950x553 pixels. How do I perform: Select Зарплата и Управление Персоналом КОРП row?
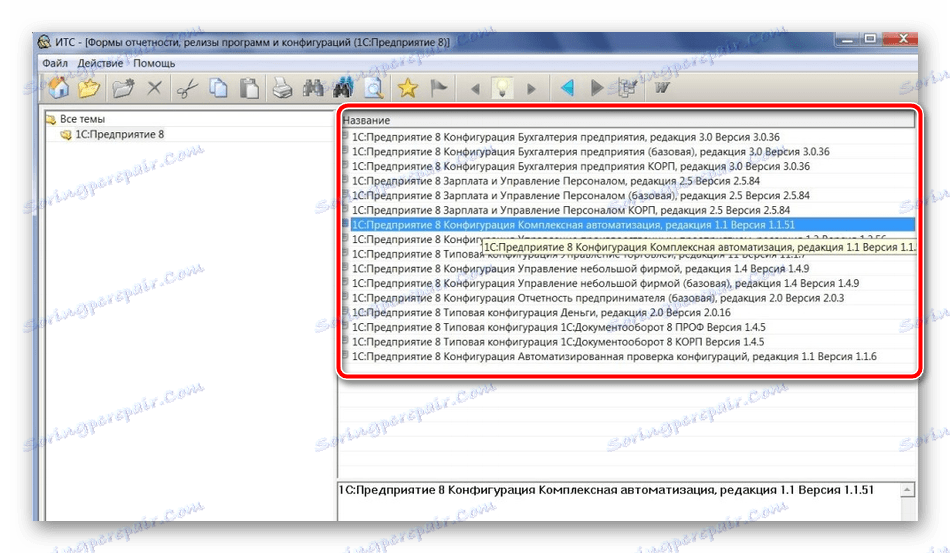(628, 210)
